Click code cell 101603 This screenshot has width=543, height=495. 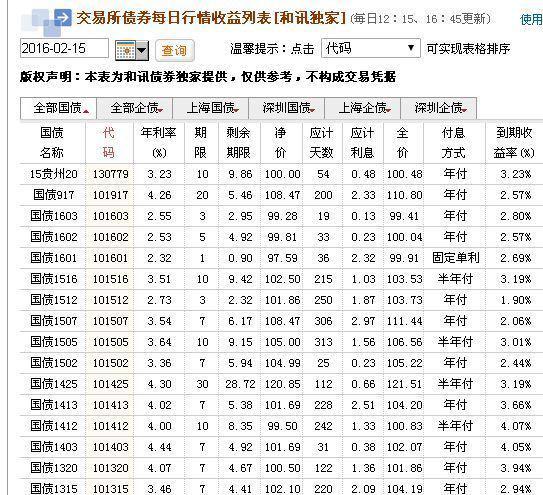coord(110,216)
